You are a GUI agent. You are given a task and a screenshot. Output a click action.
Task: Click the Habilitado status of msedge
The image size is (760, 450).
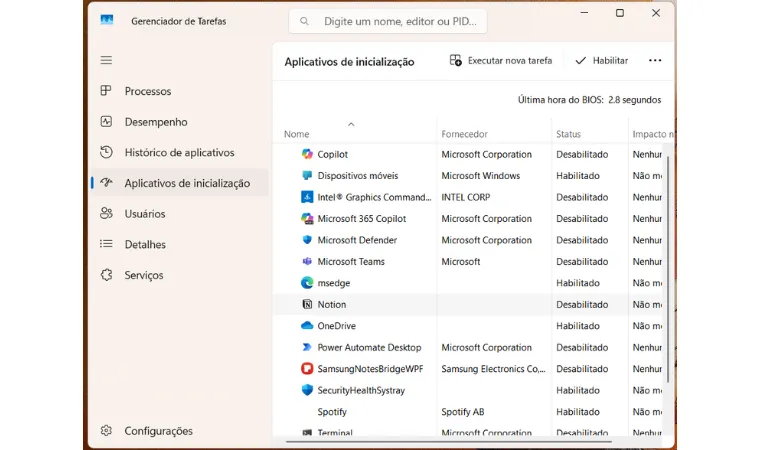point(578,283)
